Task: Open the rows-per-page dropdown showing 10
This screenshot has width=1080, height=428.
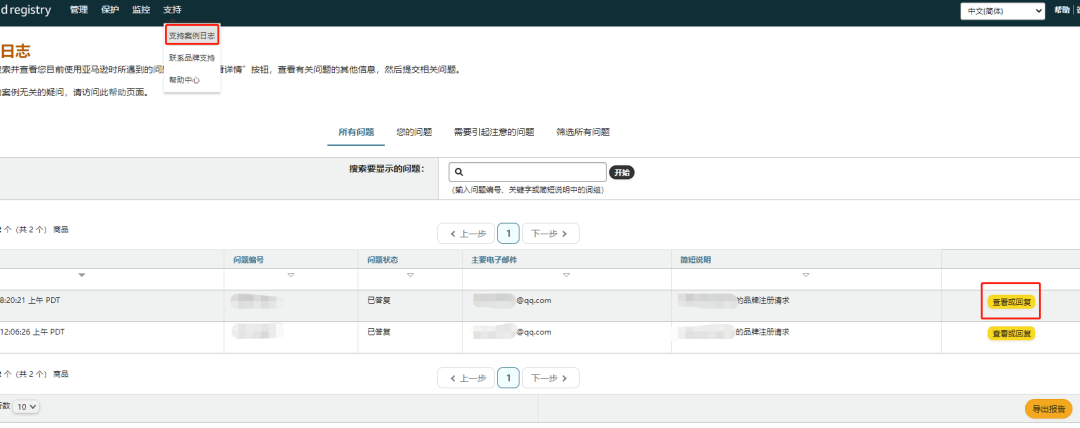Action: (x=28, y=407)
